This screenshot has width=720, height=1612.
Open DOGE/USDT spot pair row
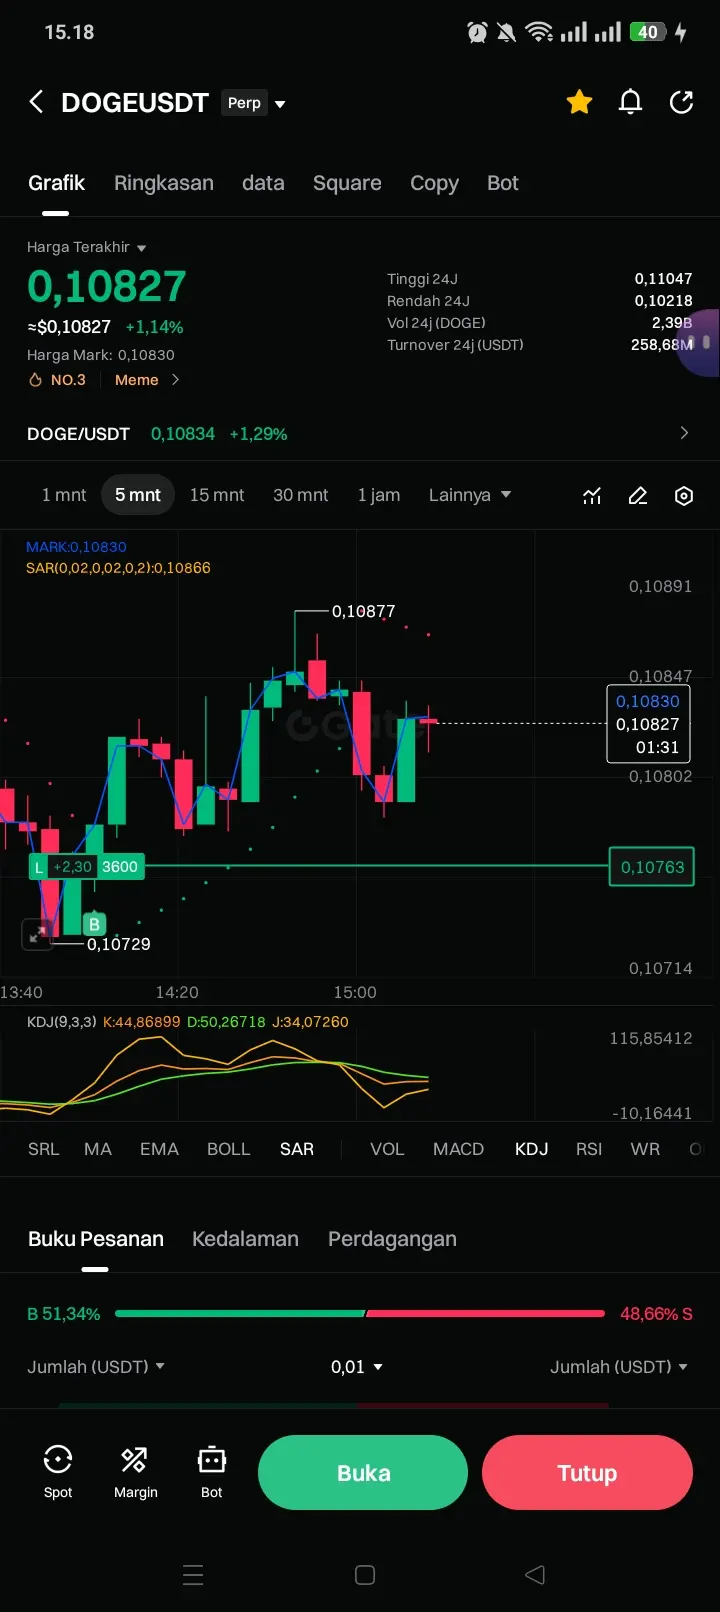[x=360, y=434]
